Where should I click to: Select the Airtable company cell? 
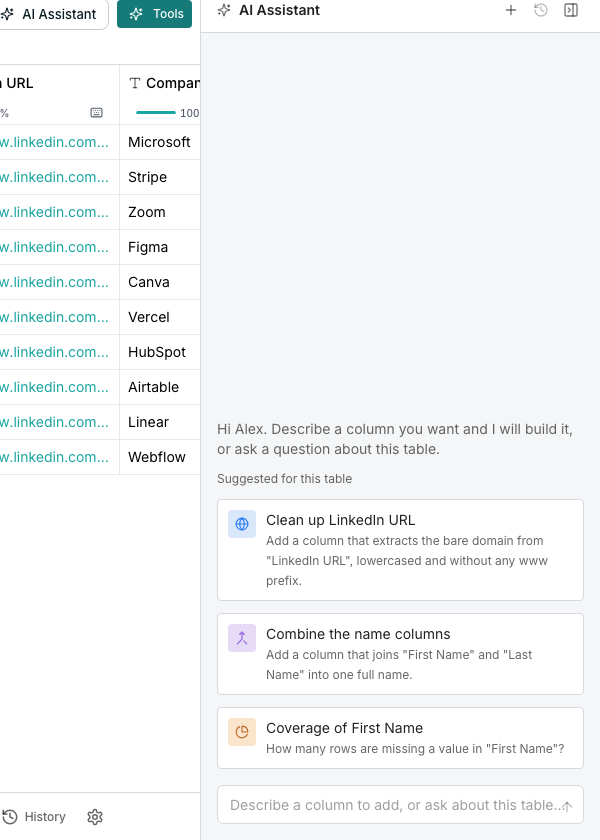tap(160, 387)
